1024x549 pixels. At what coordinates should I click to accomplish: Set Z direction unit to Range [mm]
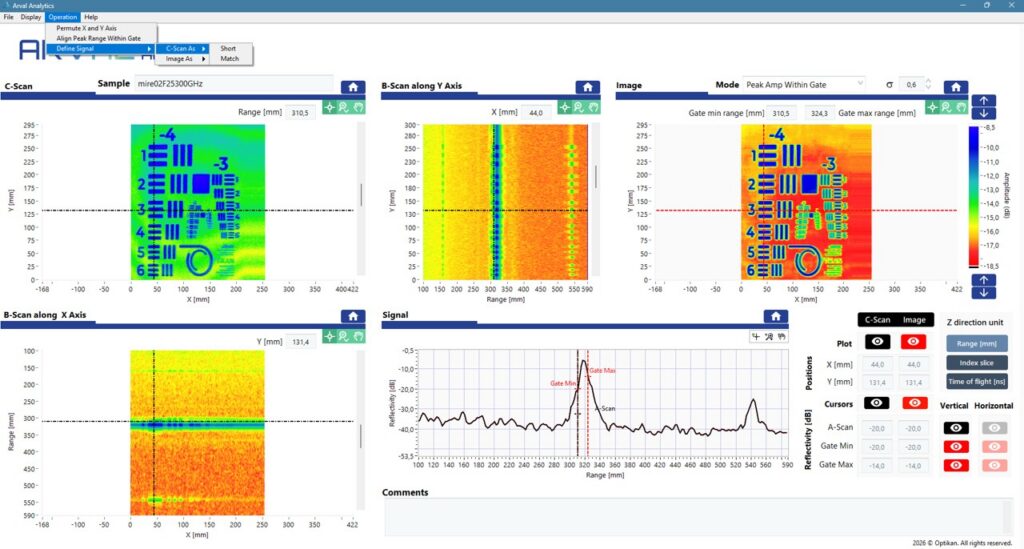pos(976,343)
